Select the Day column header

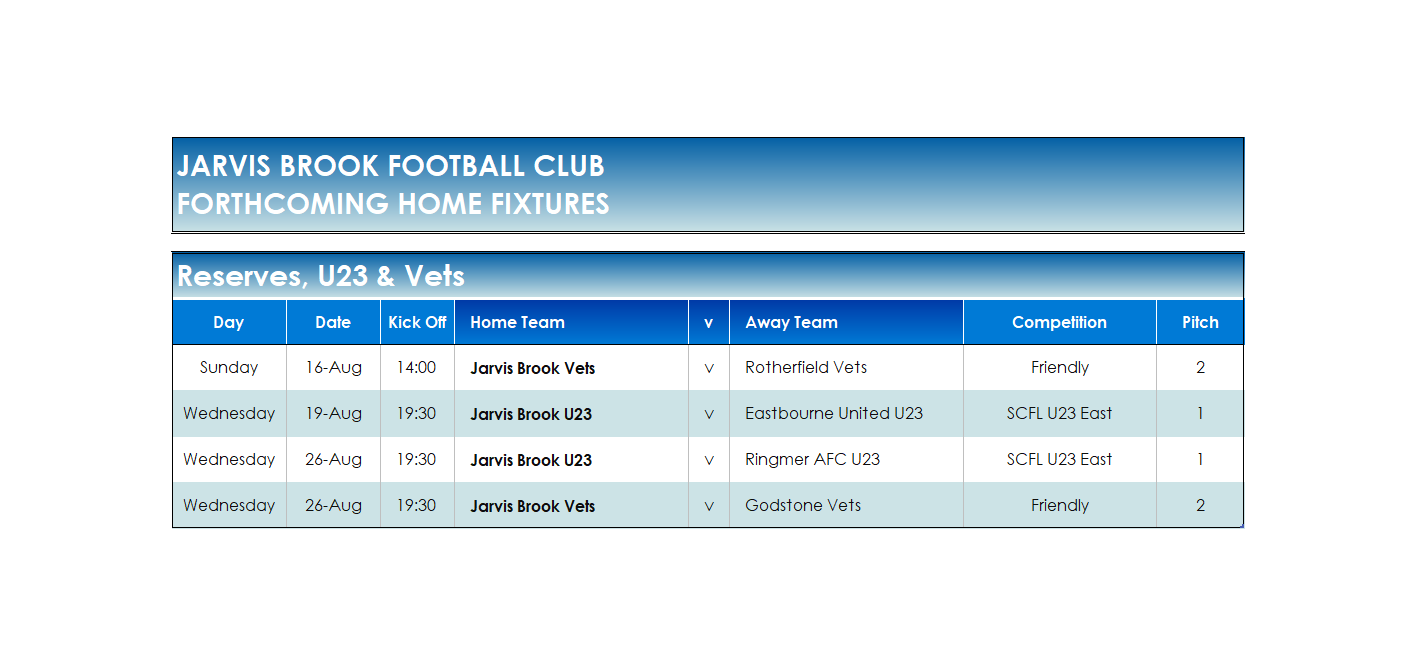[229, 322]
